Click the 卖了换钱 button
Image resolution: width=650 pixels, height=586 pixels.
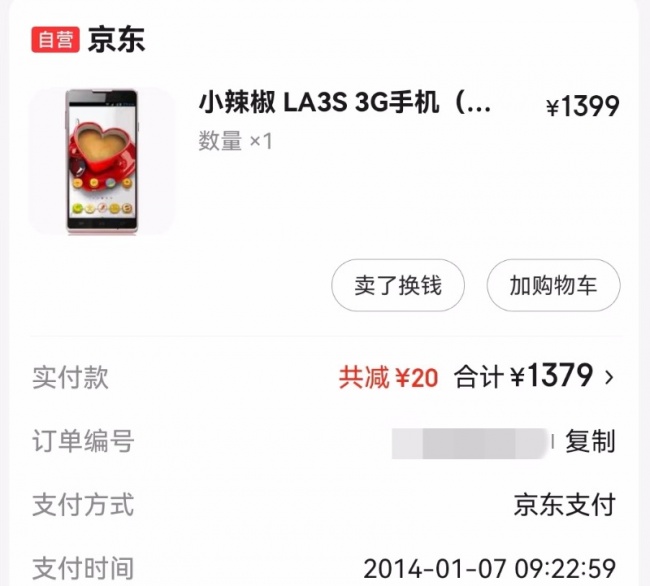pos(398,285)
